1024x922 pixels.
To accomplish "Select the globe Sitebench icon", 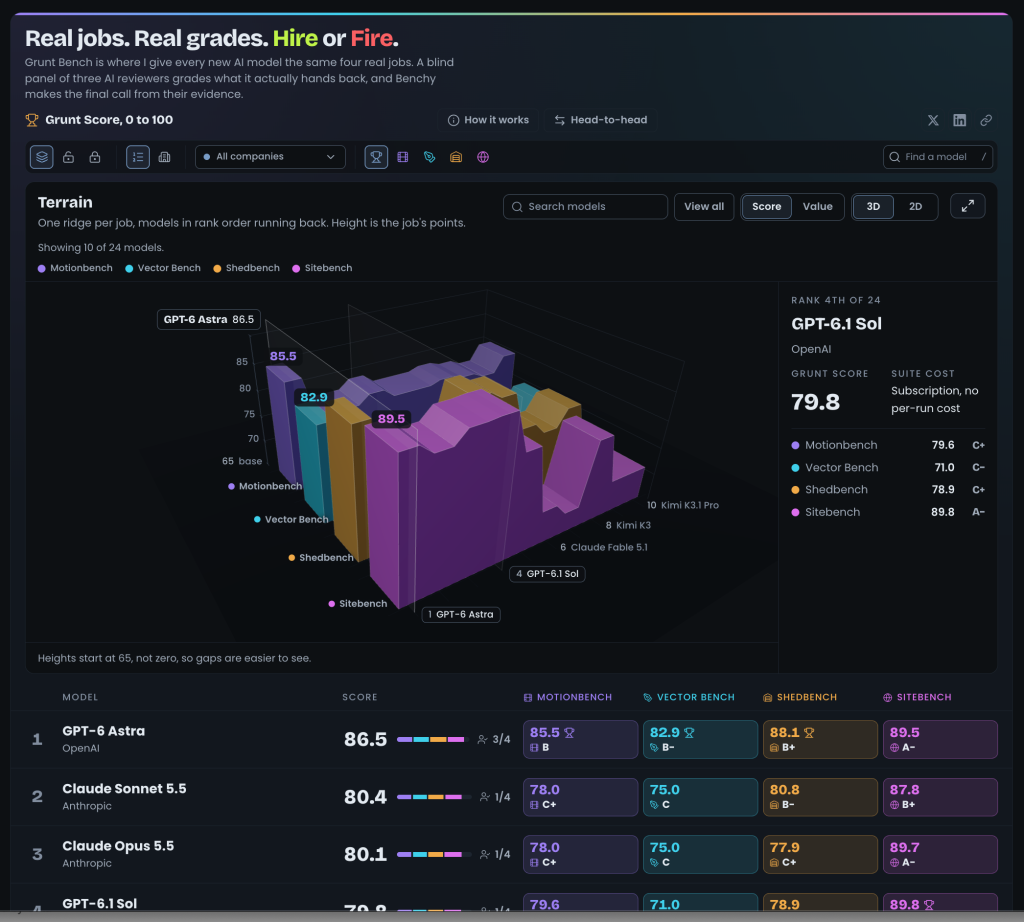I will pyautogui.click(x=483, y=157).
